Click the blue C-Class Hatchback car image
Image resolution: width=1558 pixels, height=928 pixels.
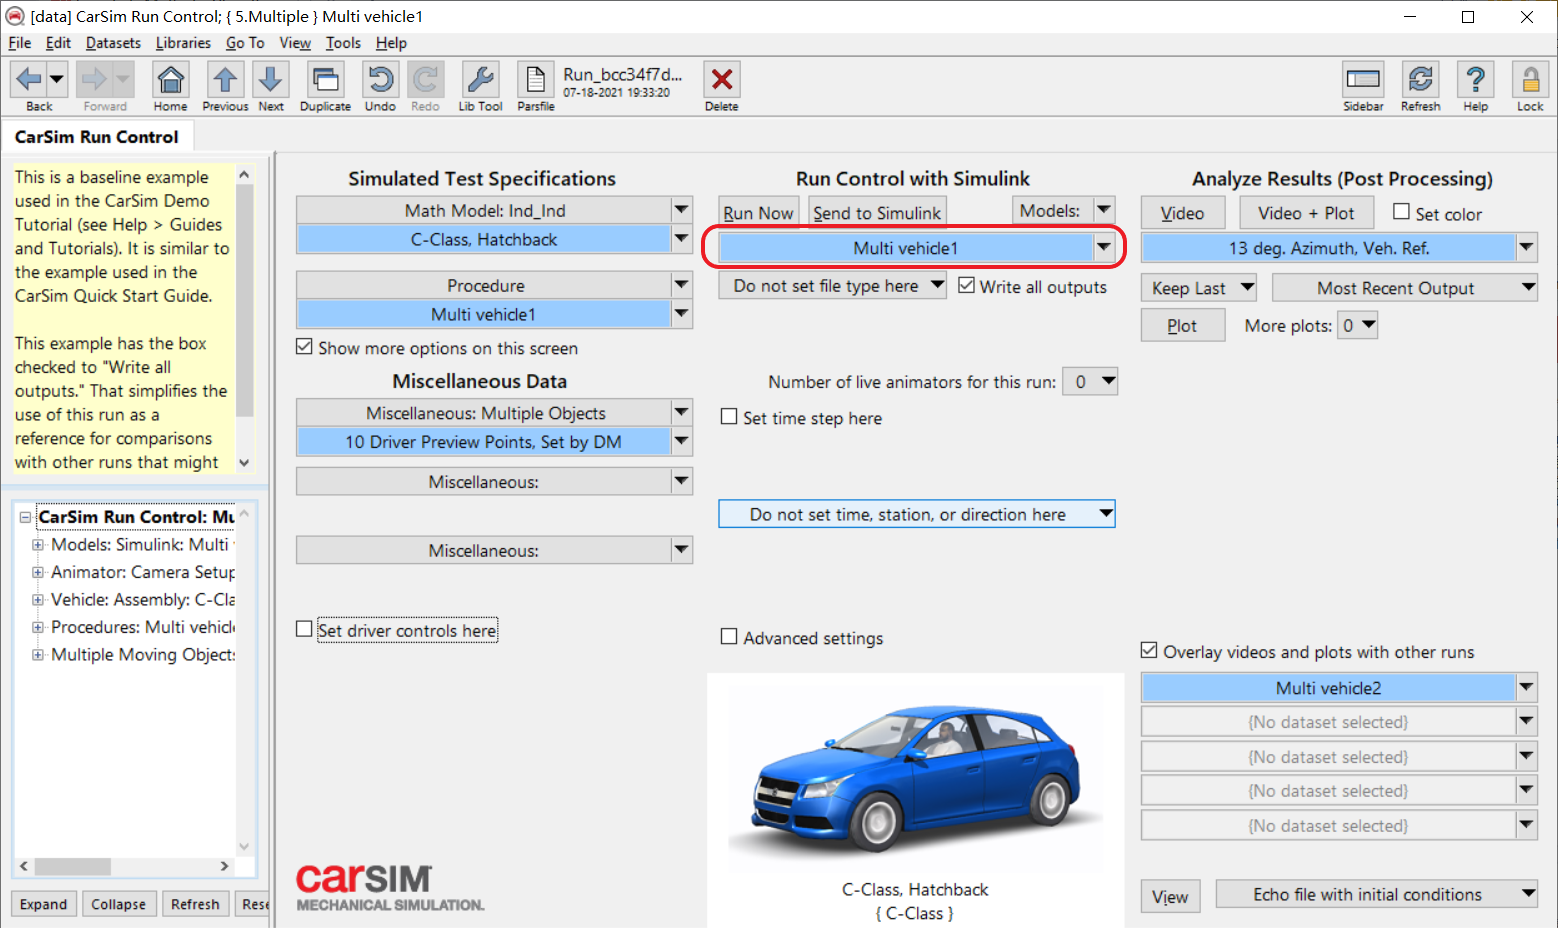click(x=915, y=777)
